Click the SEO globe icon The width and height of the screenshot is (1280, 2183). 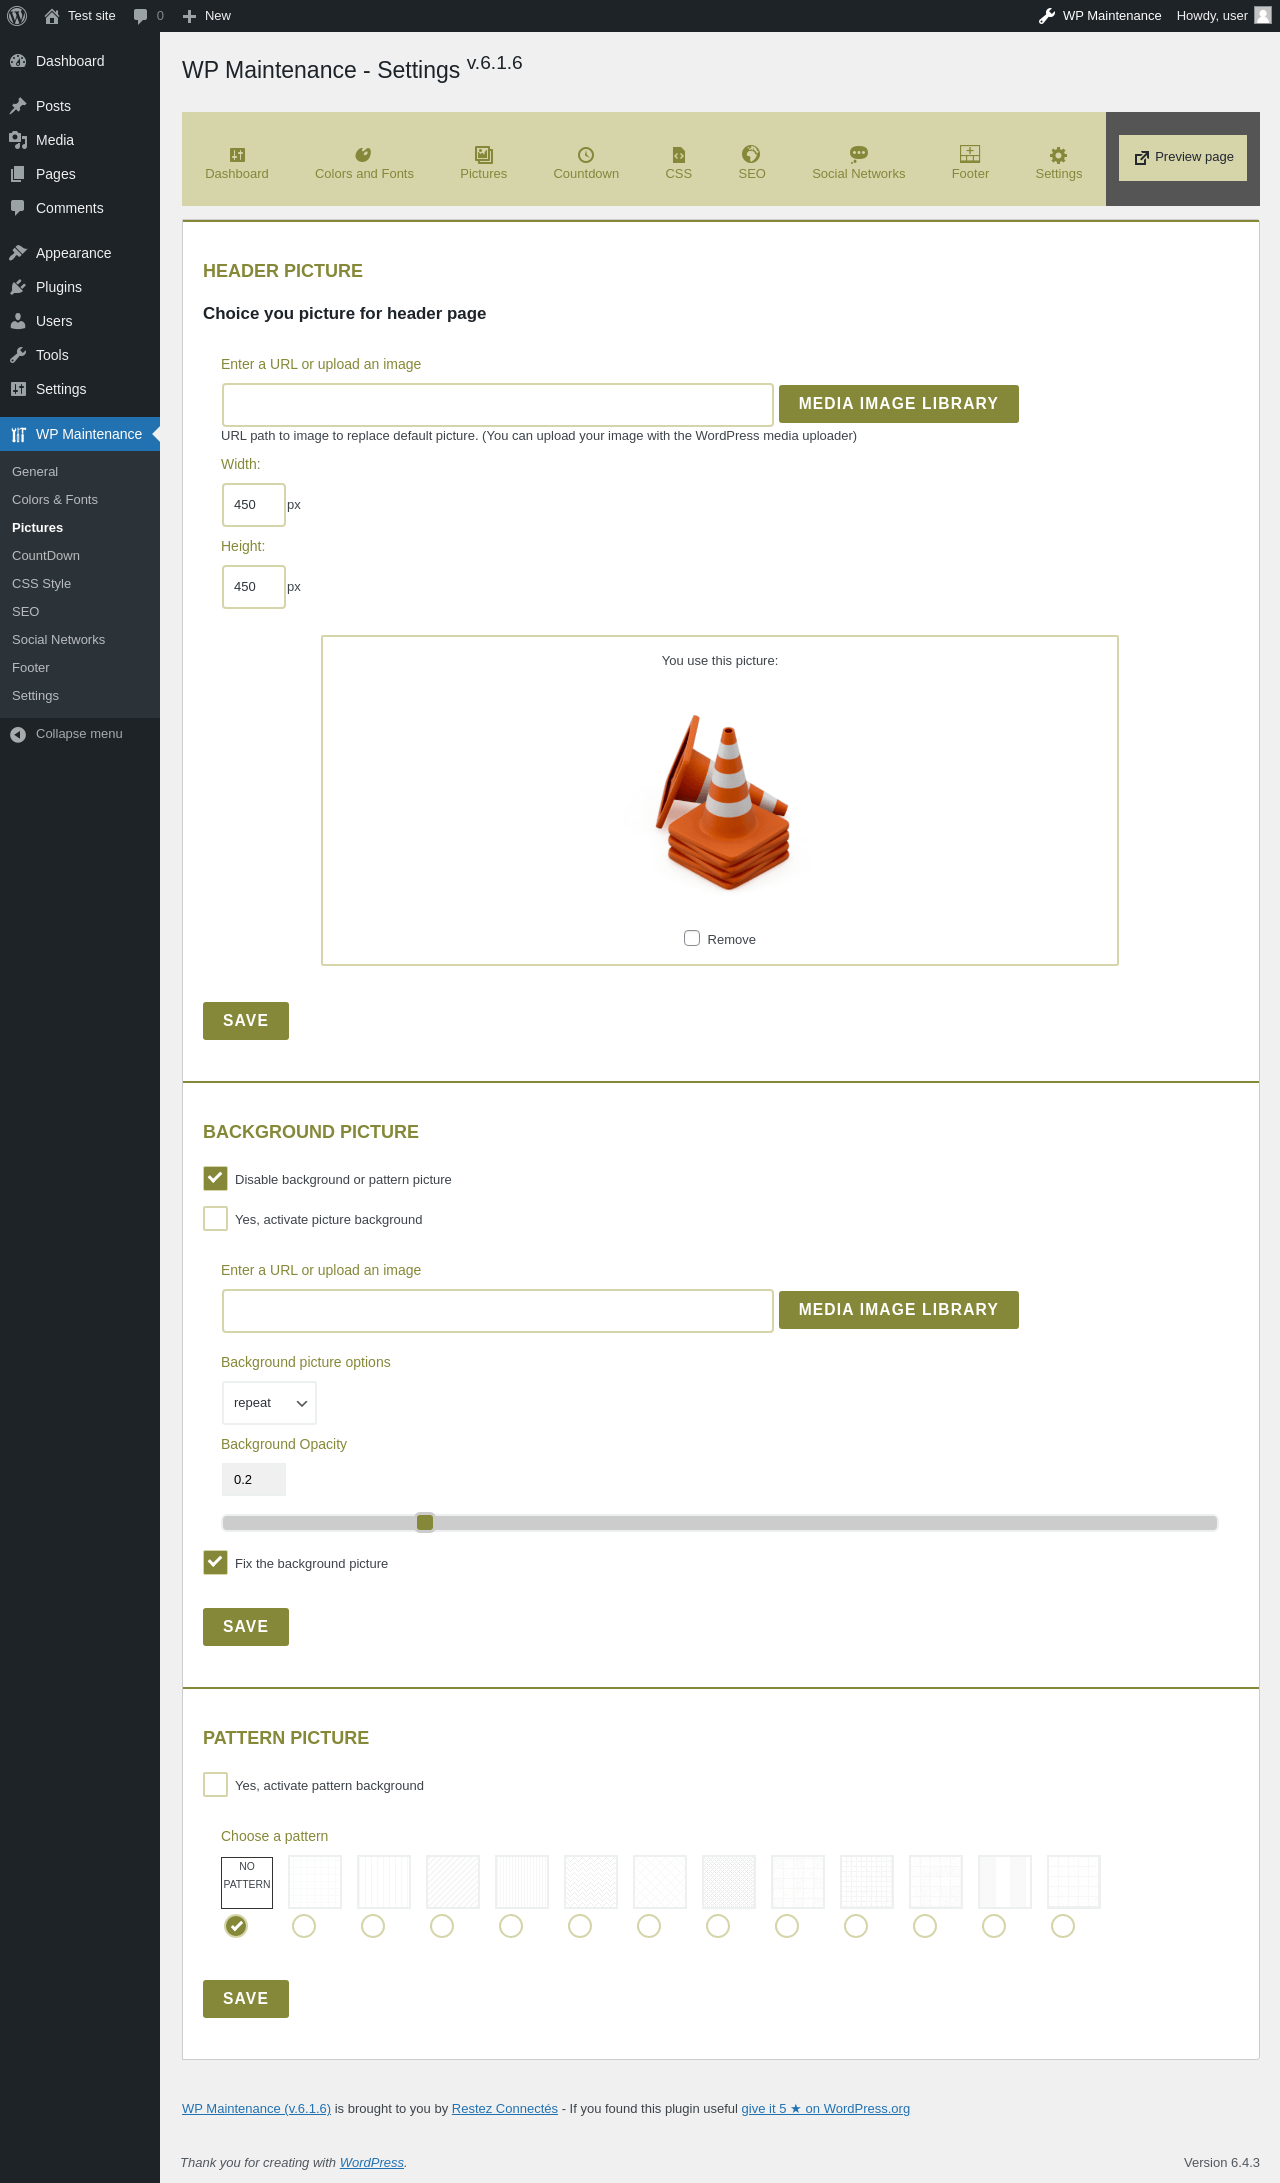point(751,154)
